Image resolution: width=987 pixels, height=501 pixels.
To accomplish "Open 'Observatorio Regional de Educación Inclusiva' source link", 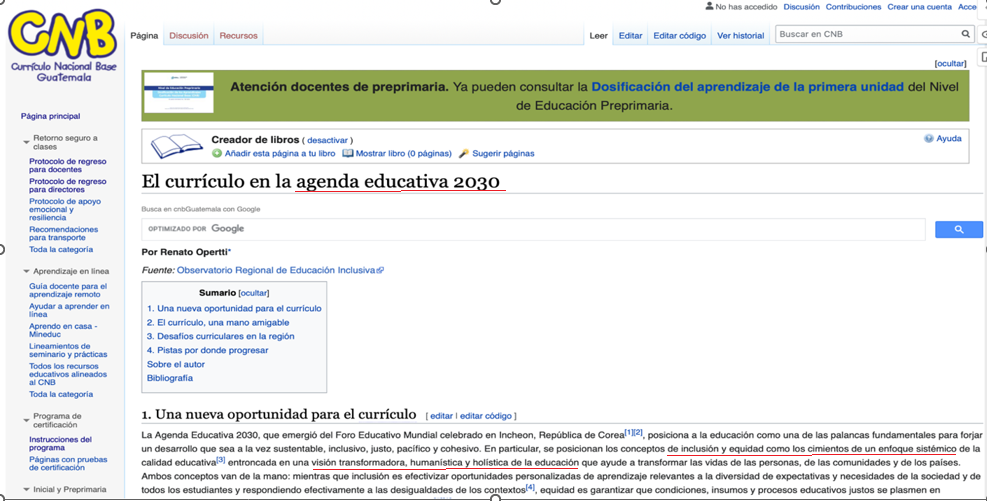I will [x=280, y=270].
